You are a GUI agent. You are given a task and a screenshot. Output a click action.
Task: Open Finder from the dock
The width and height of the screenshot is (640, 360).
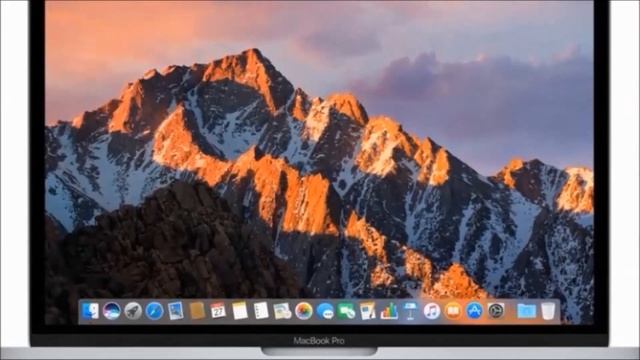click(x=90, y=311)
